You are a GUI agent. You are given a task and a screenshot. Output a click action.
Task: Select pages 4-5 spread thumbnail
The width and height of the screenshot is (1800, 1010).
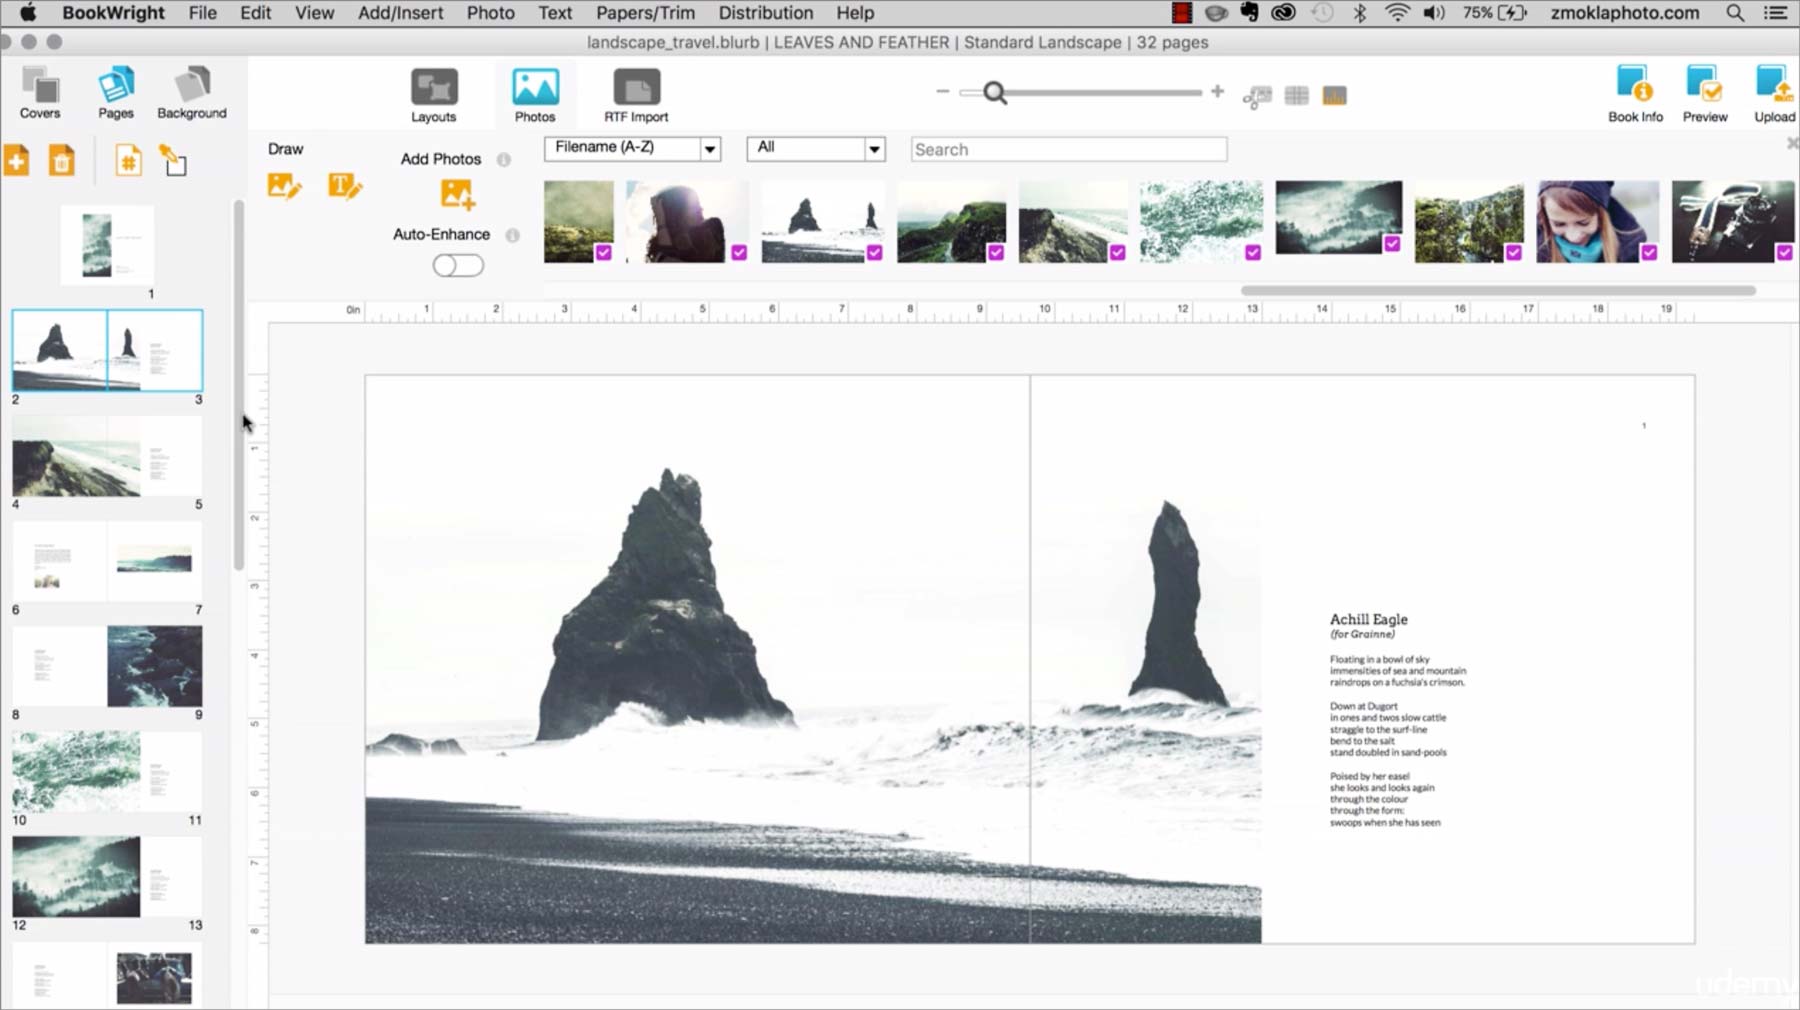coord(107,456)
